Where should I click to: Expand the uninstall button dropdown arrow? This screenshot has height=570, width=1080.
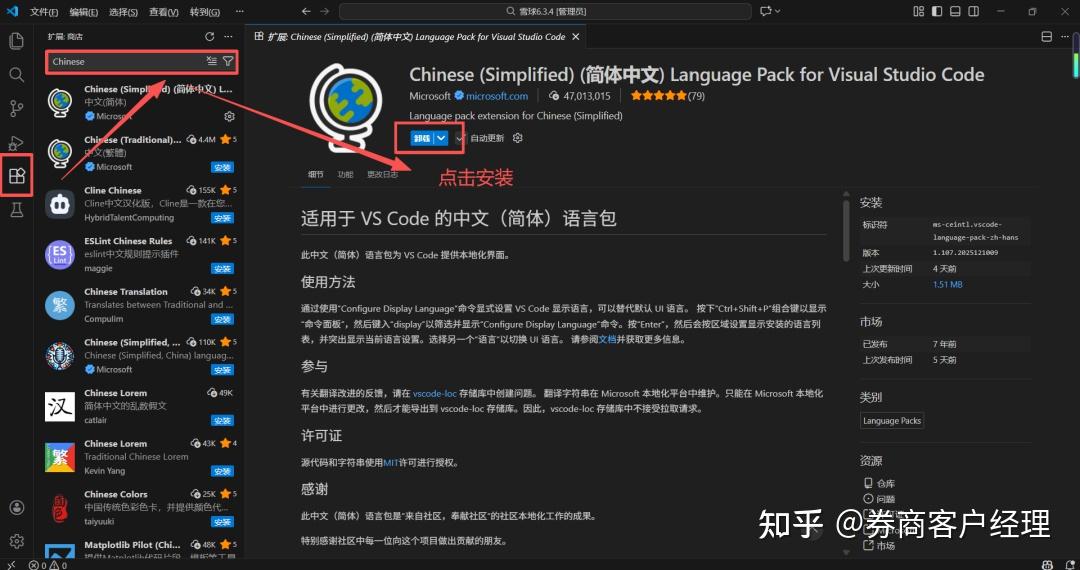(x=441, y=138)
